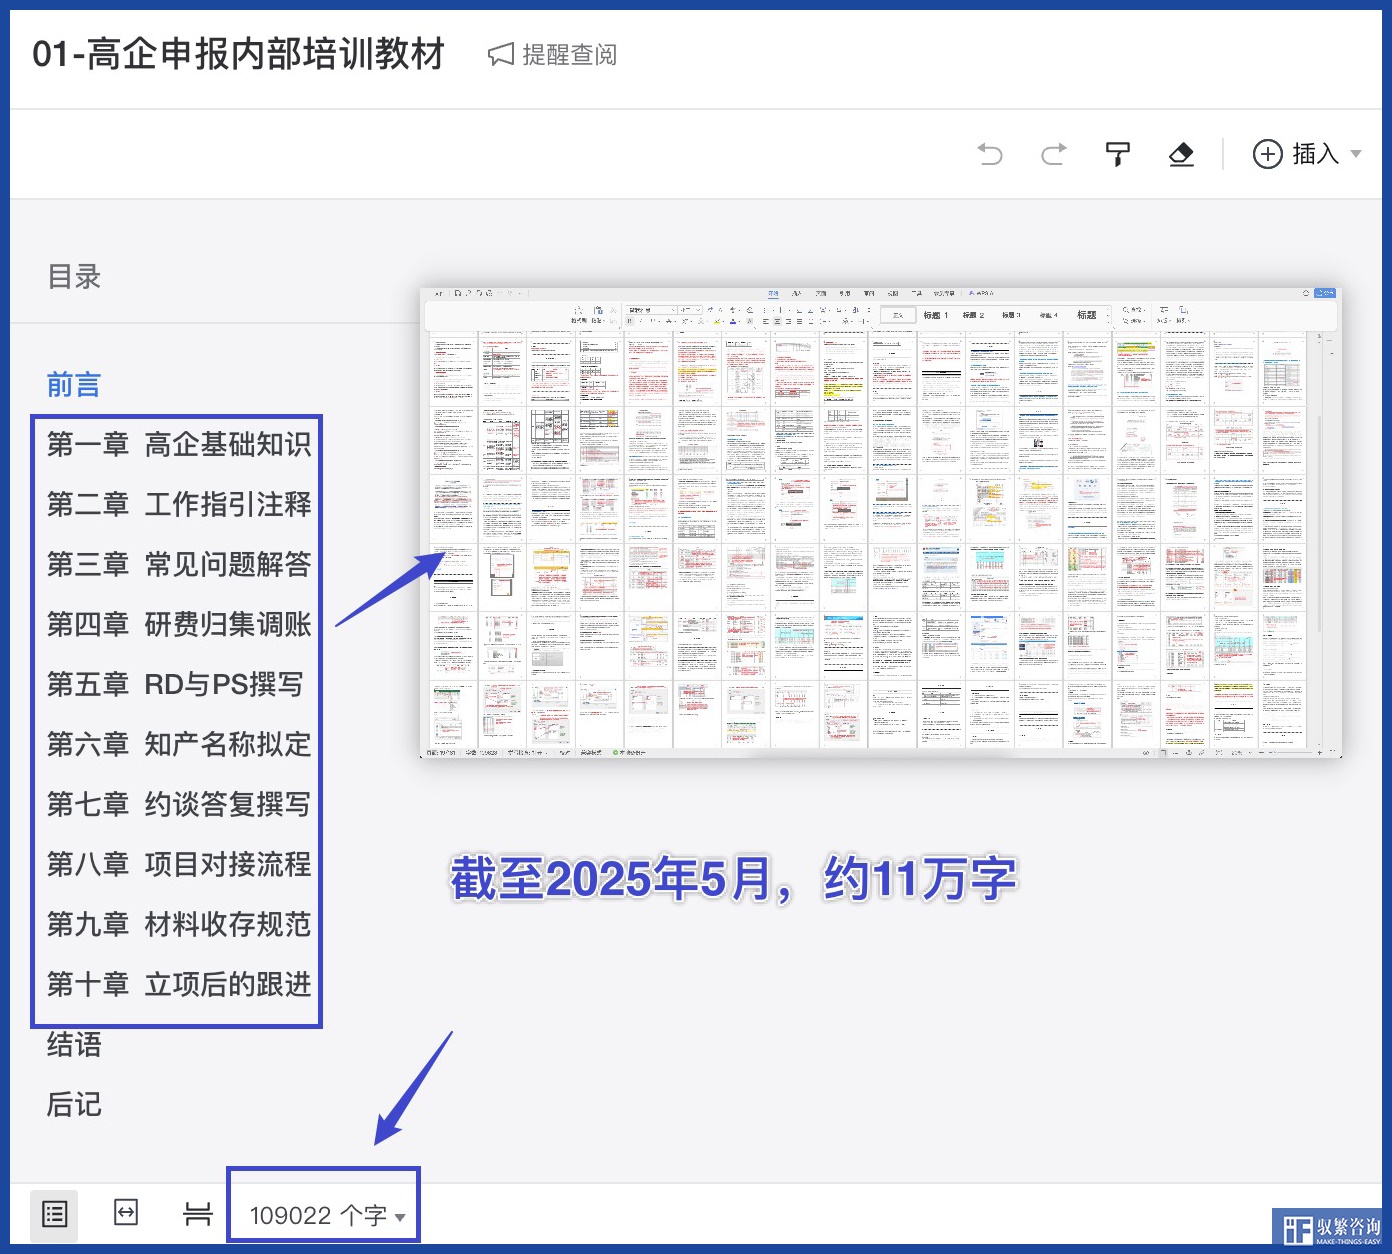Go to 第一章 高企基础知识
Image resolution: width=1392 pixels, height=1254 pixels.
(179, 445)
